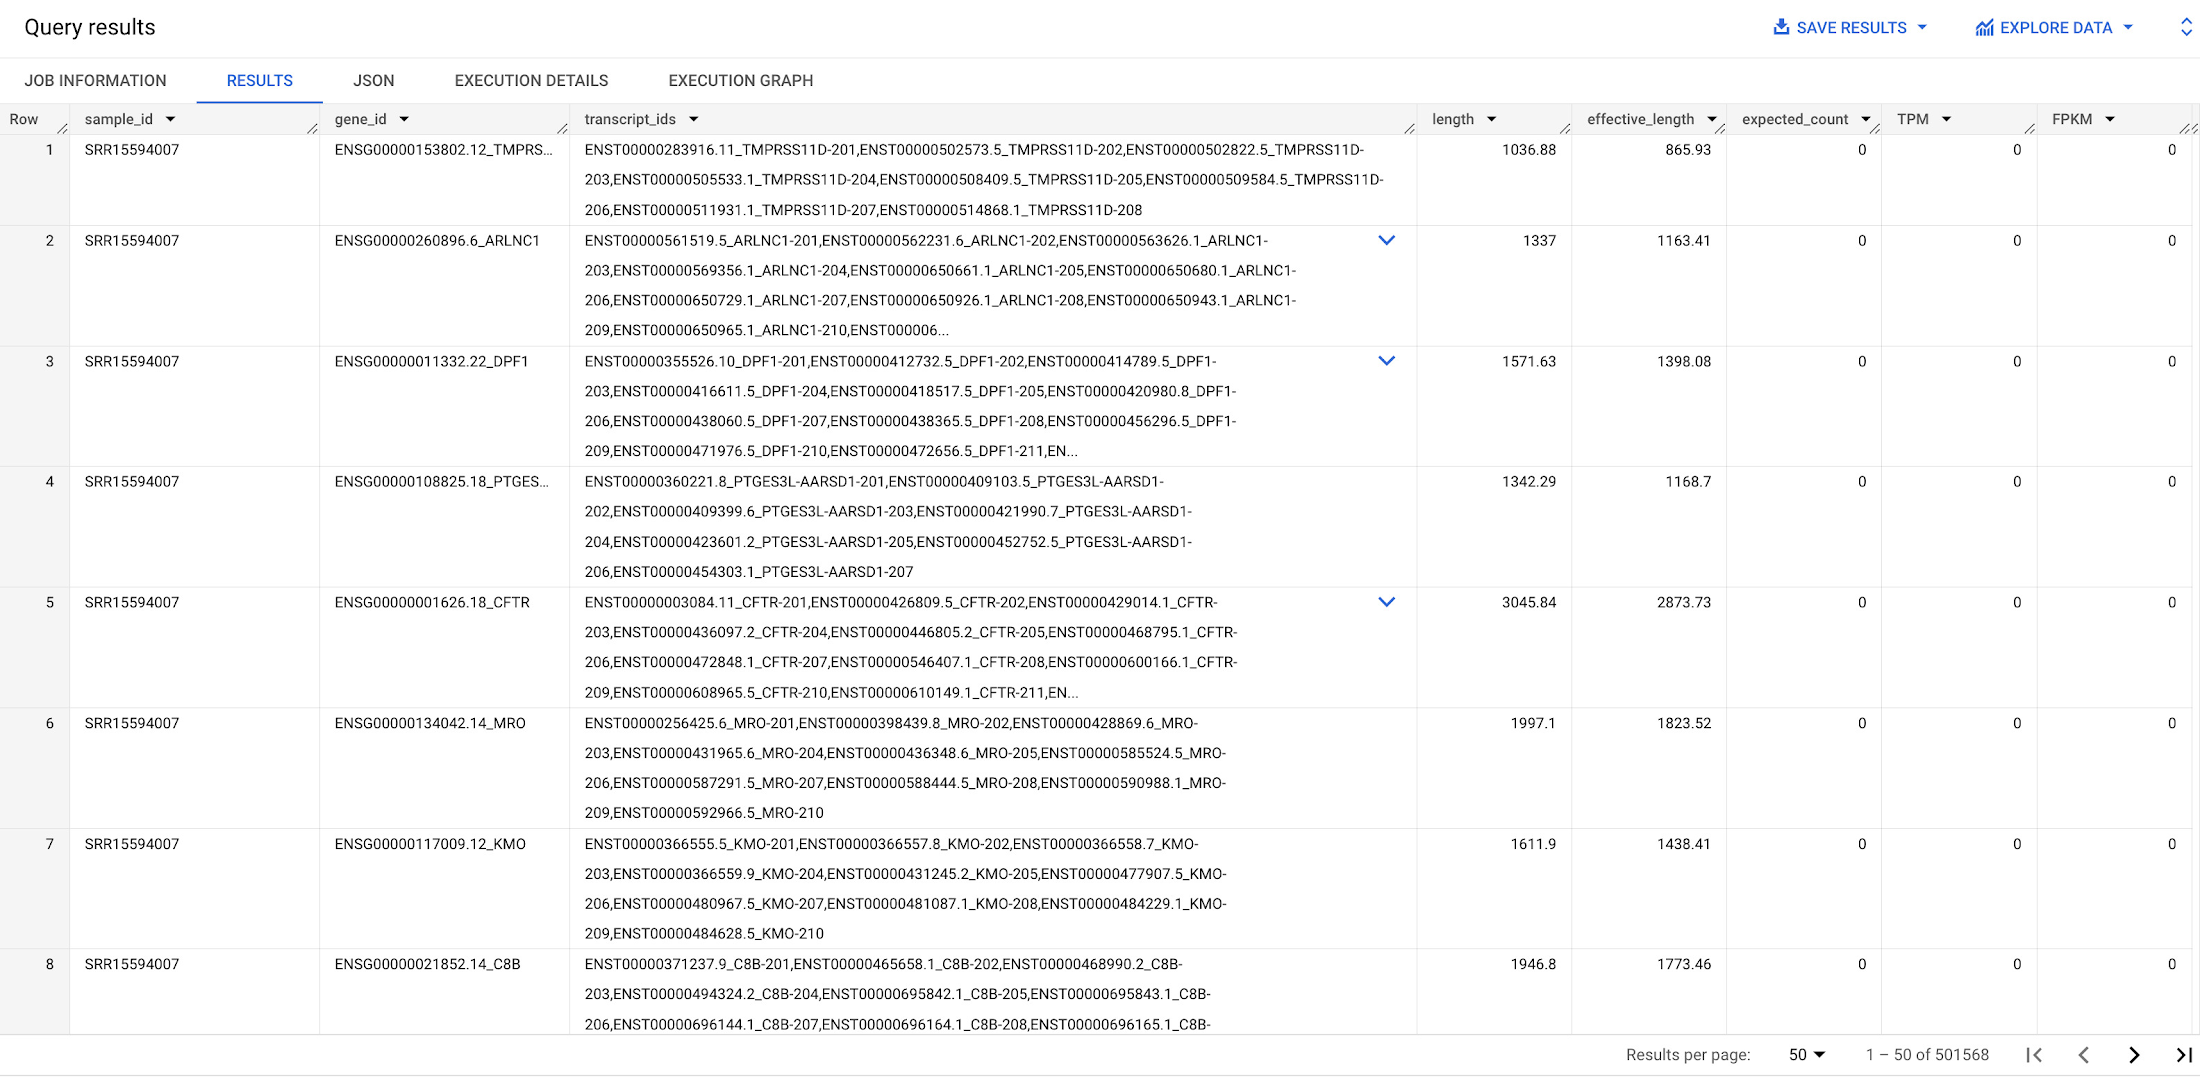This screenshot has height=1079, width=2200.
Task: Click the sample_id column resize handle
Action: [x=313, y=128]
